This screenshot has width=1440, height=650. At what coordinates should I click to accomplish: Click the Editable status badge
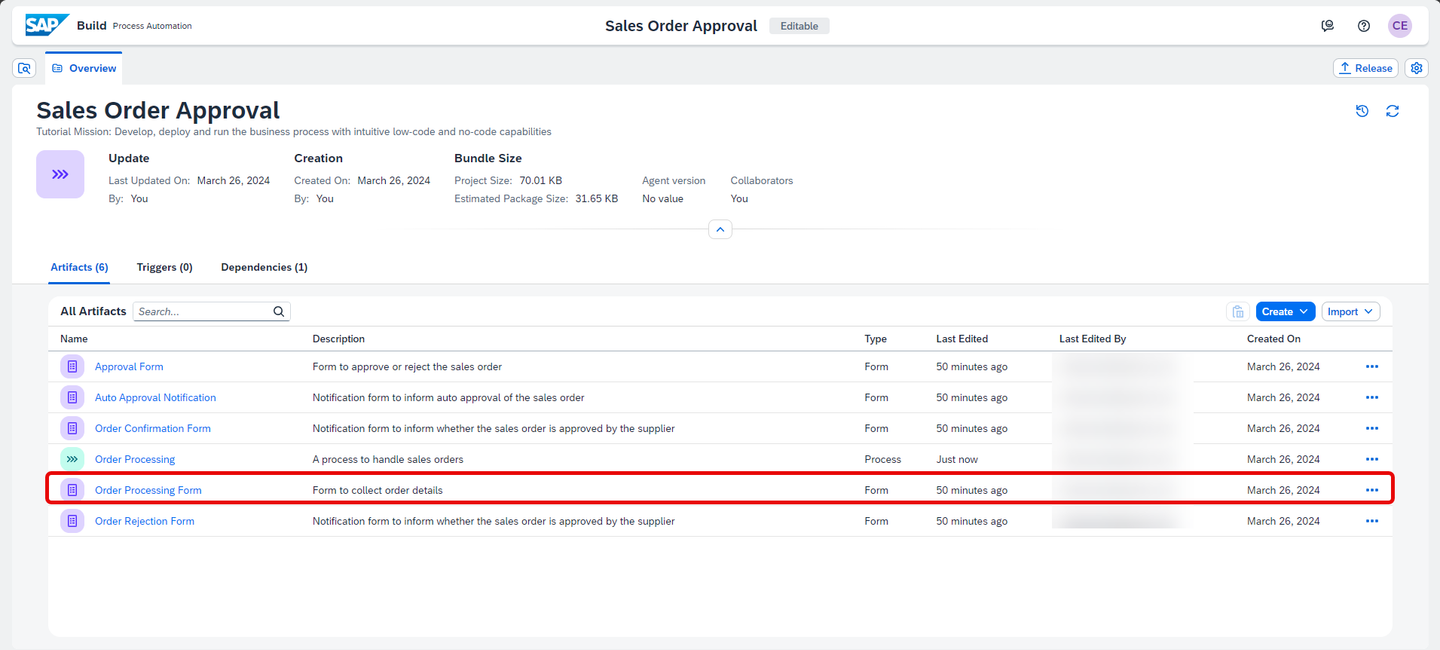(799, 26)
